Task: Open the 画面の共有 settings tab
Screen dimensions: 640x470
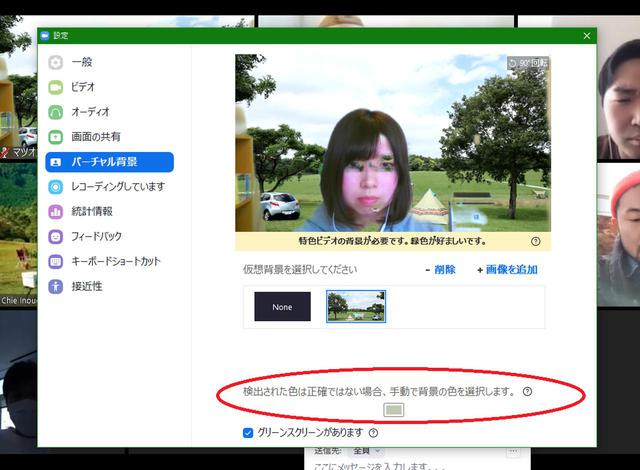Action: tap(109, 137)
